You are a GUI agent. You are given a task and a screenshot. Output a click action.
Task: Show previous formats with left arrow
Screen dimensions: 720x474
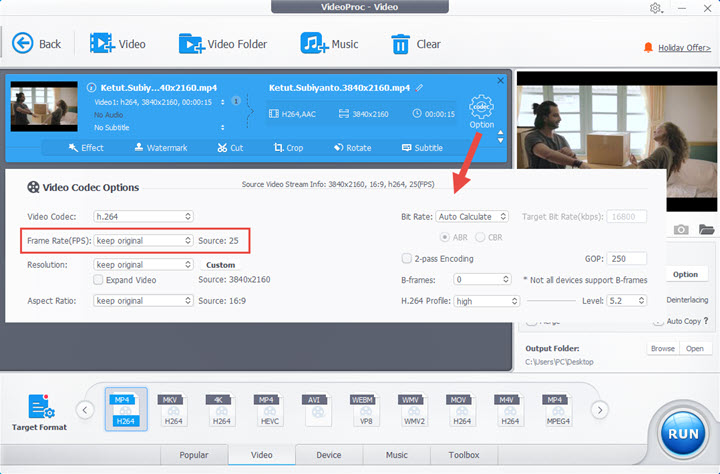coord(85,410)
